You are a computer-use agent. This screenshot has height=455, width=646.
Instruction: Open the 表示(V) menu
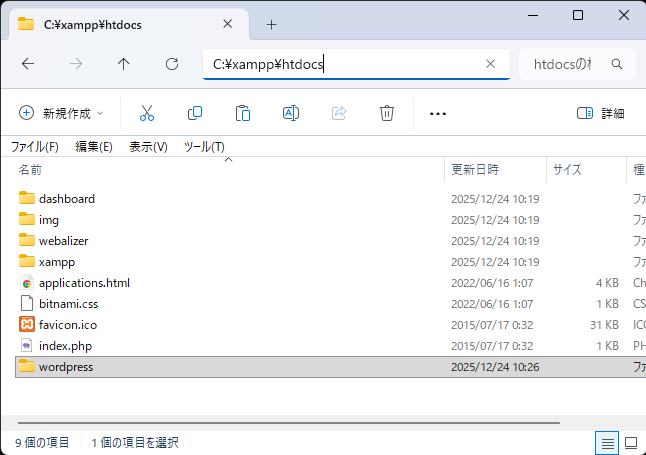(x=148, y=146)
